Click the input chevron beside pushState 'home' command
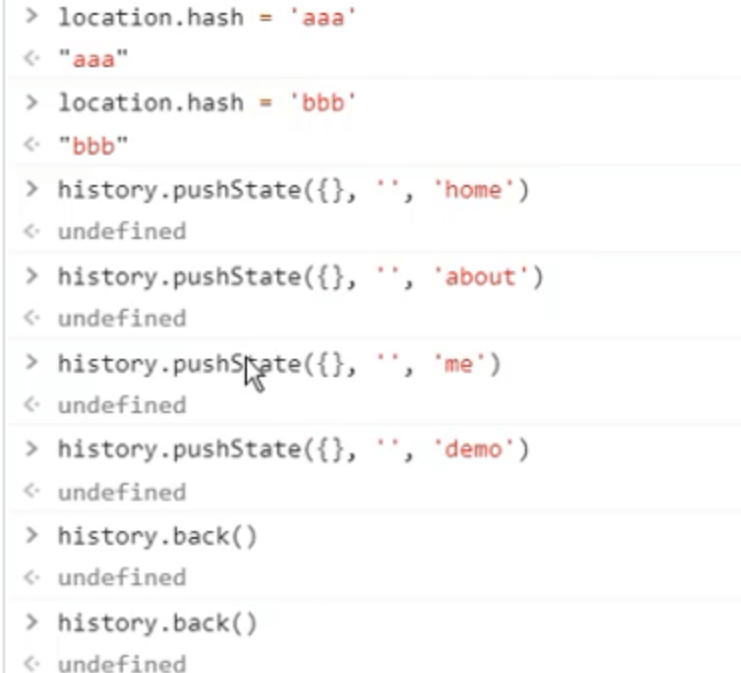The image size is (741, 673). point(32,189)
